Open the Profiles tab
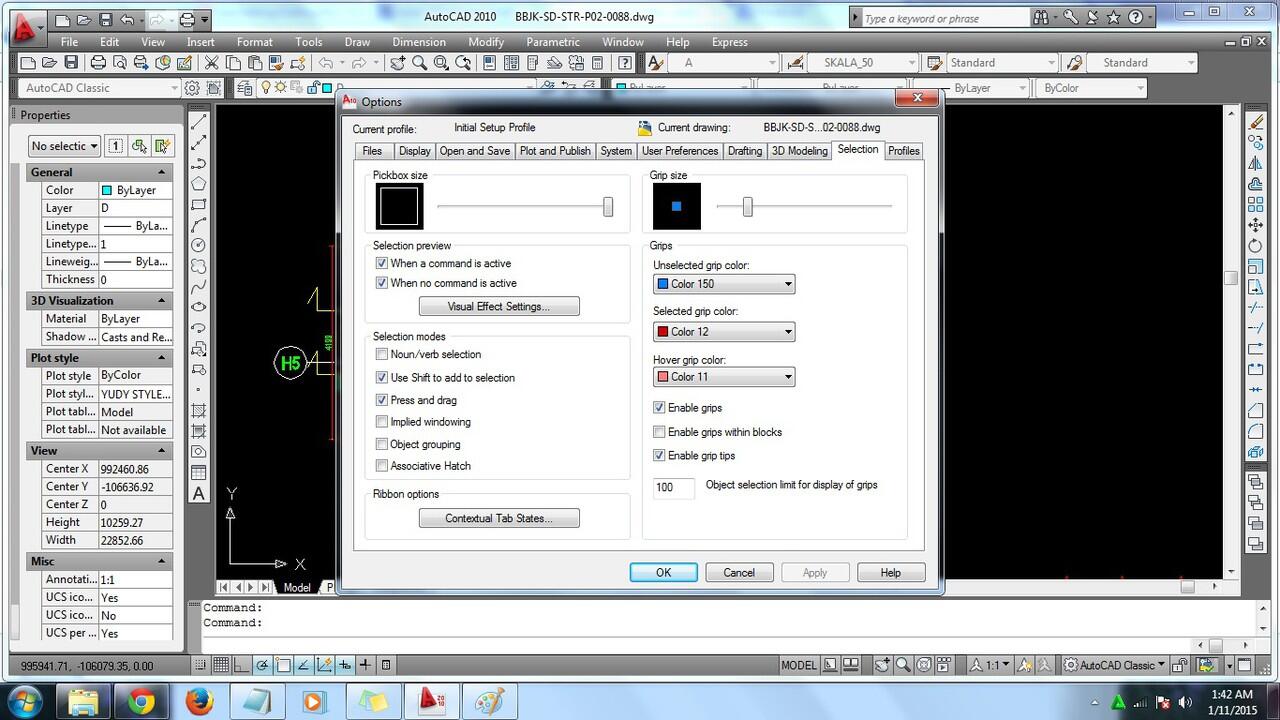Image resolution: width=1280 pixels, height=720 pixels. 903,151
